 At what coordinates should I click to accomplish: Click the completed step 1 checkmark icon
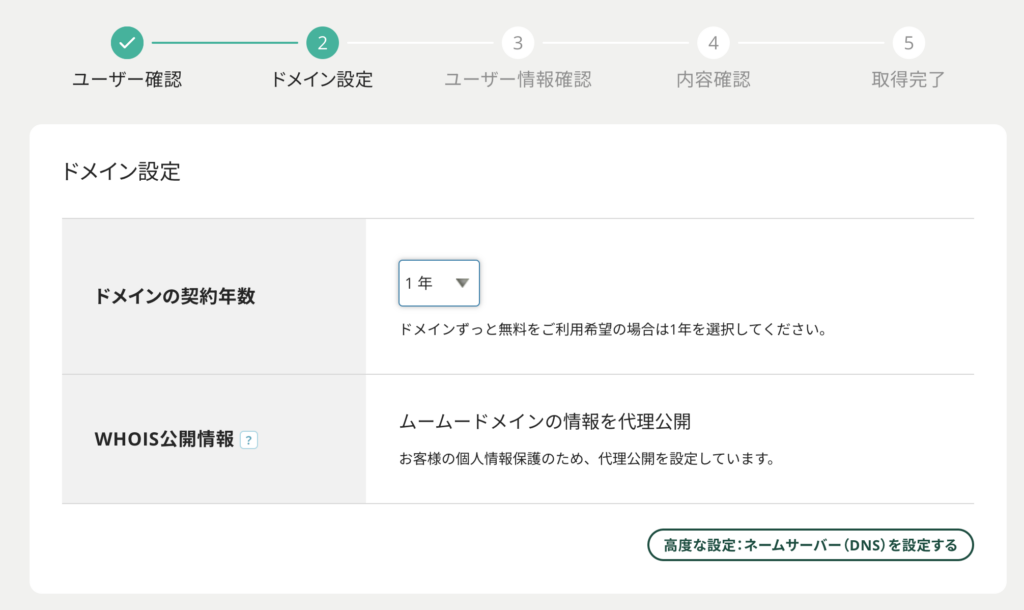(127, 43)
